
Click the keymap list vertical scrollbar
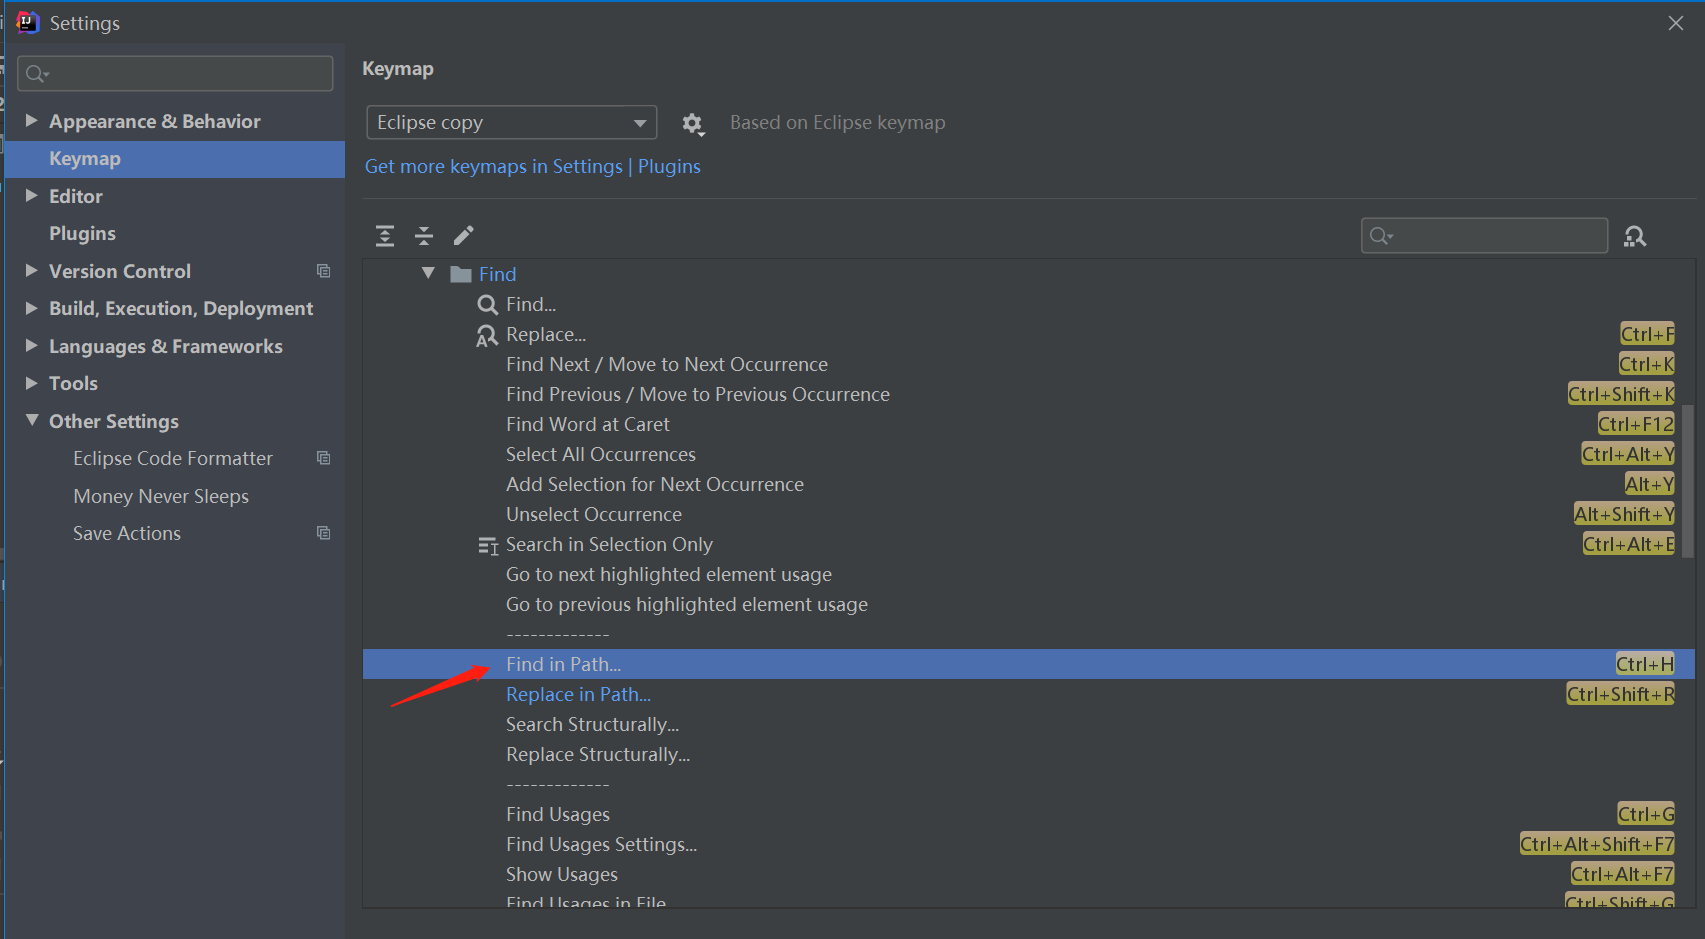pyautogui.click(x=1688, y=480)
